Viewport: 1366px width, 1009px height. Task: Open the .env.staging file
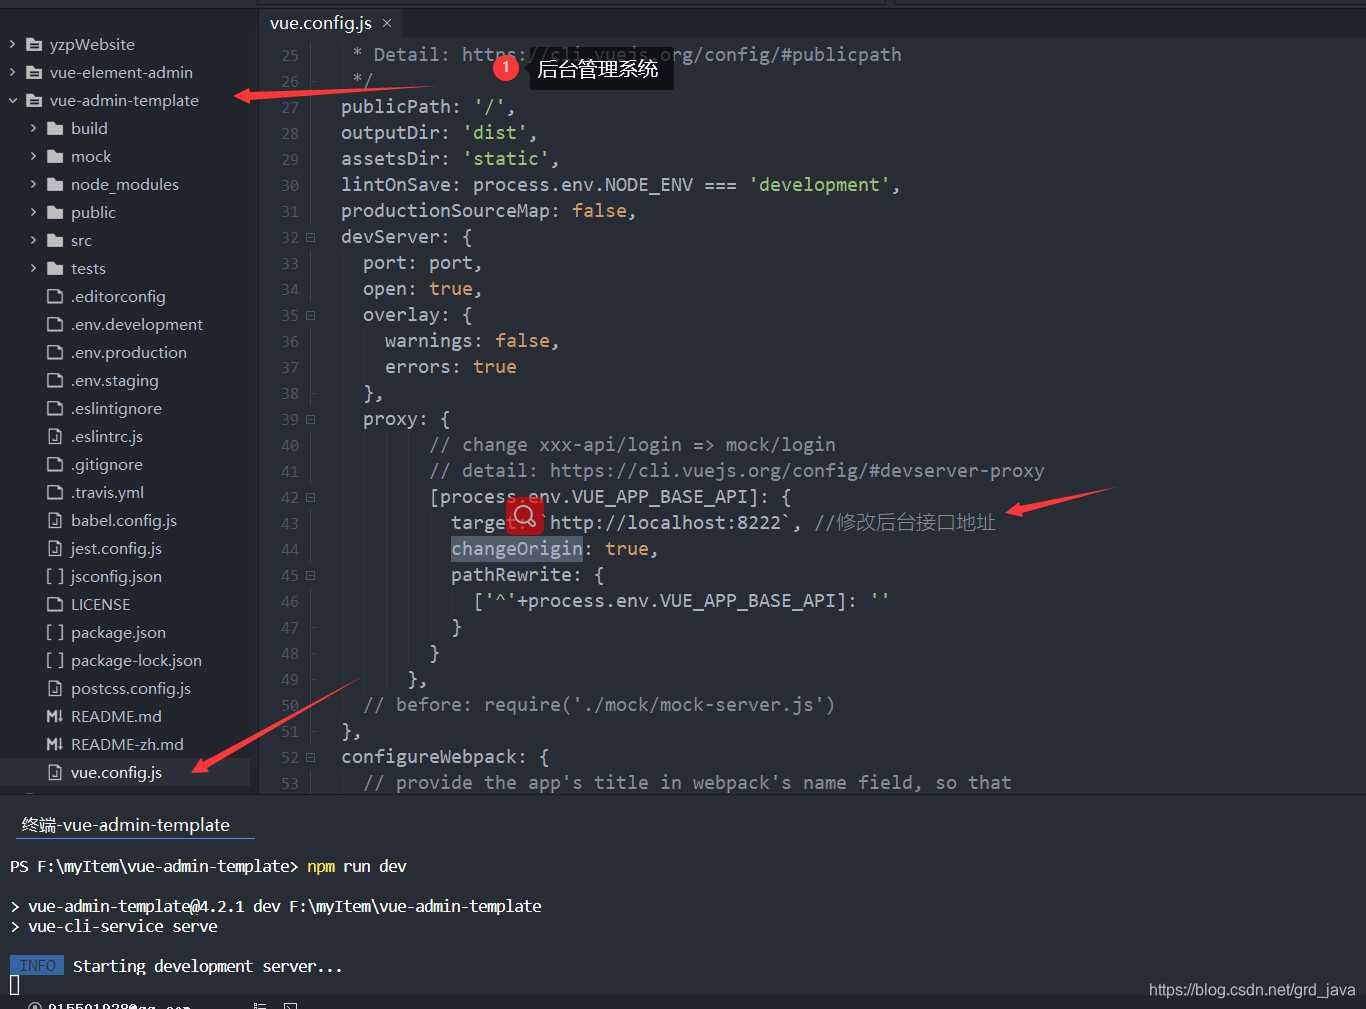[x=115, y=381]
